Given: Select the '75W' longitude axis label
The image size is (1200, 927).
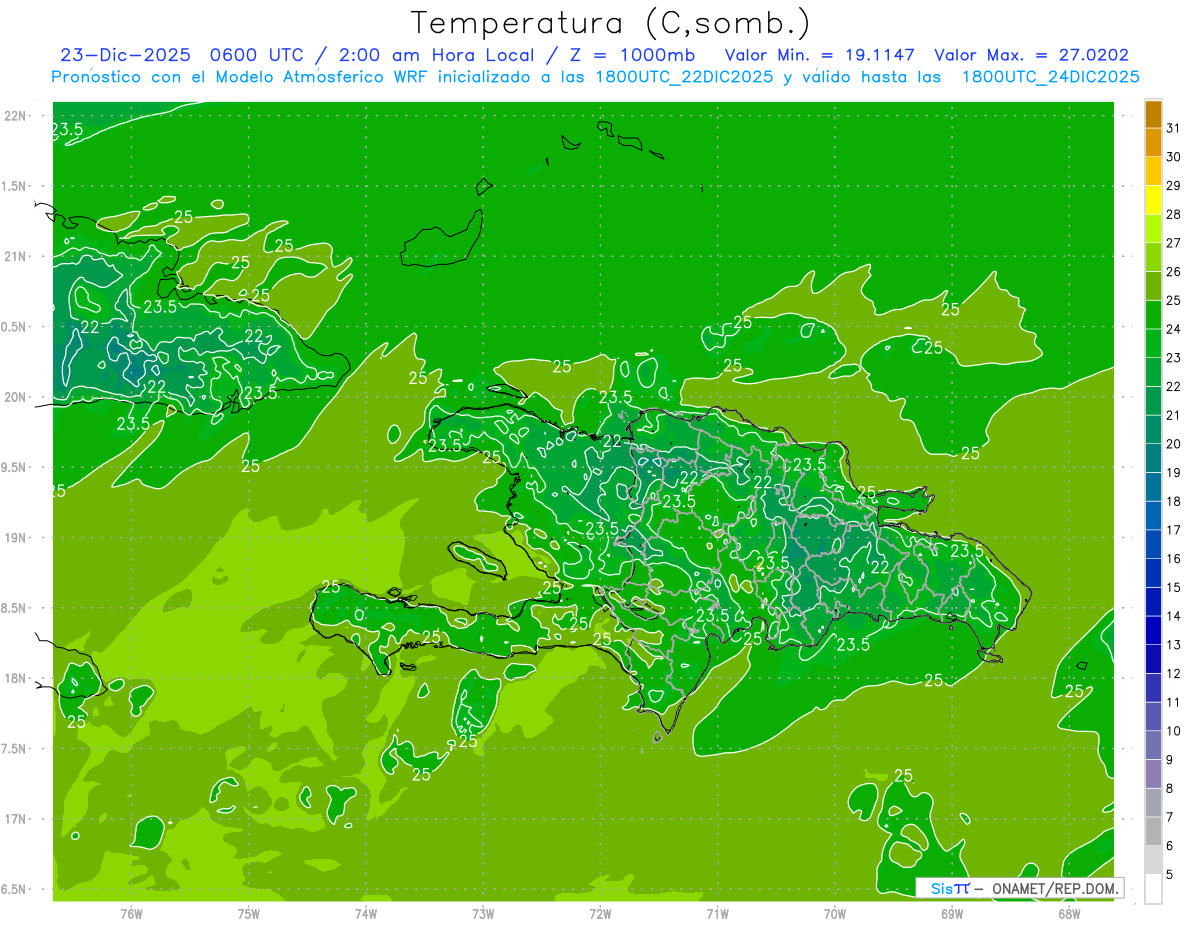Looking at the screenshot, I should coord(249,912).
